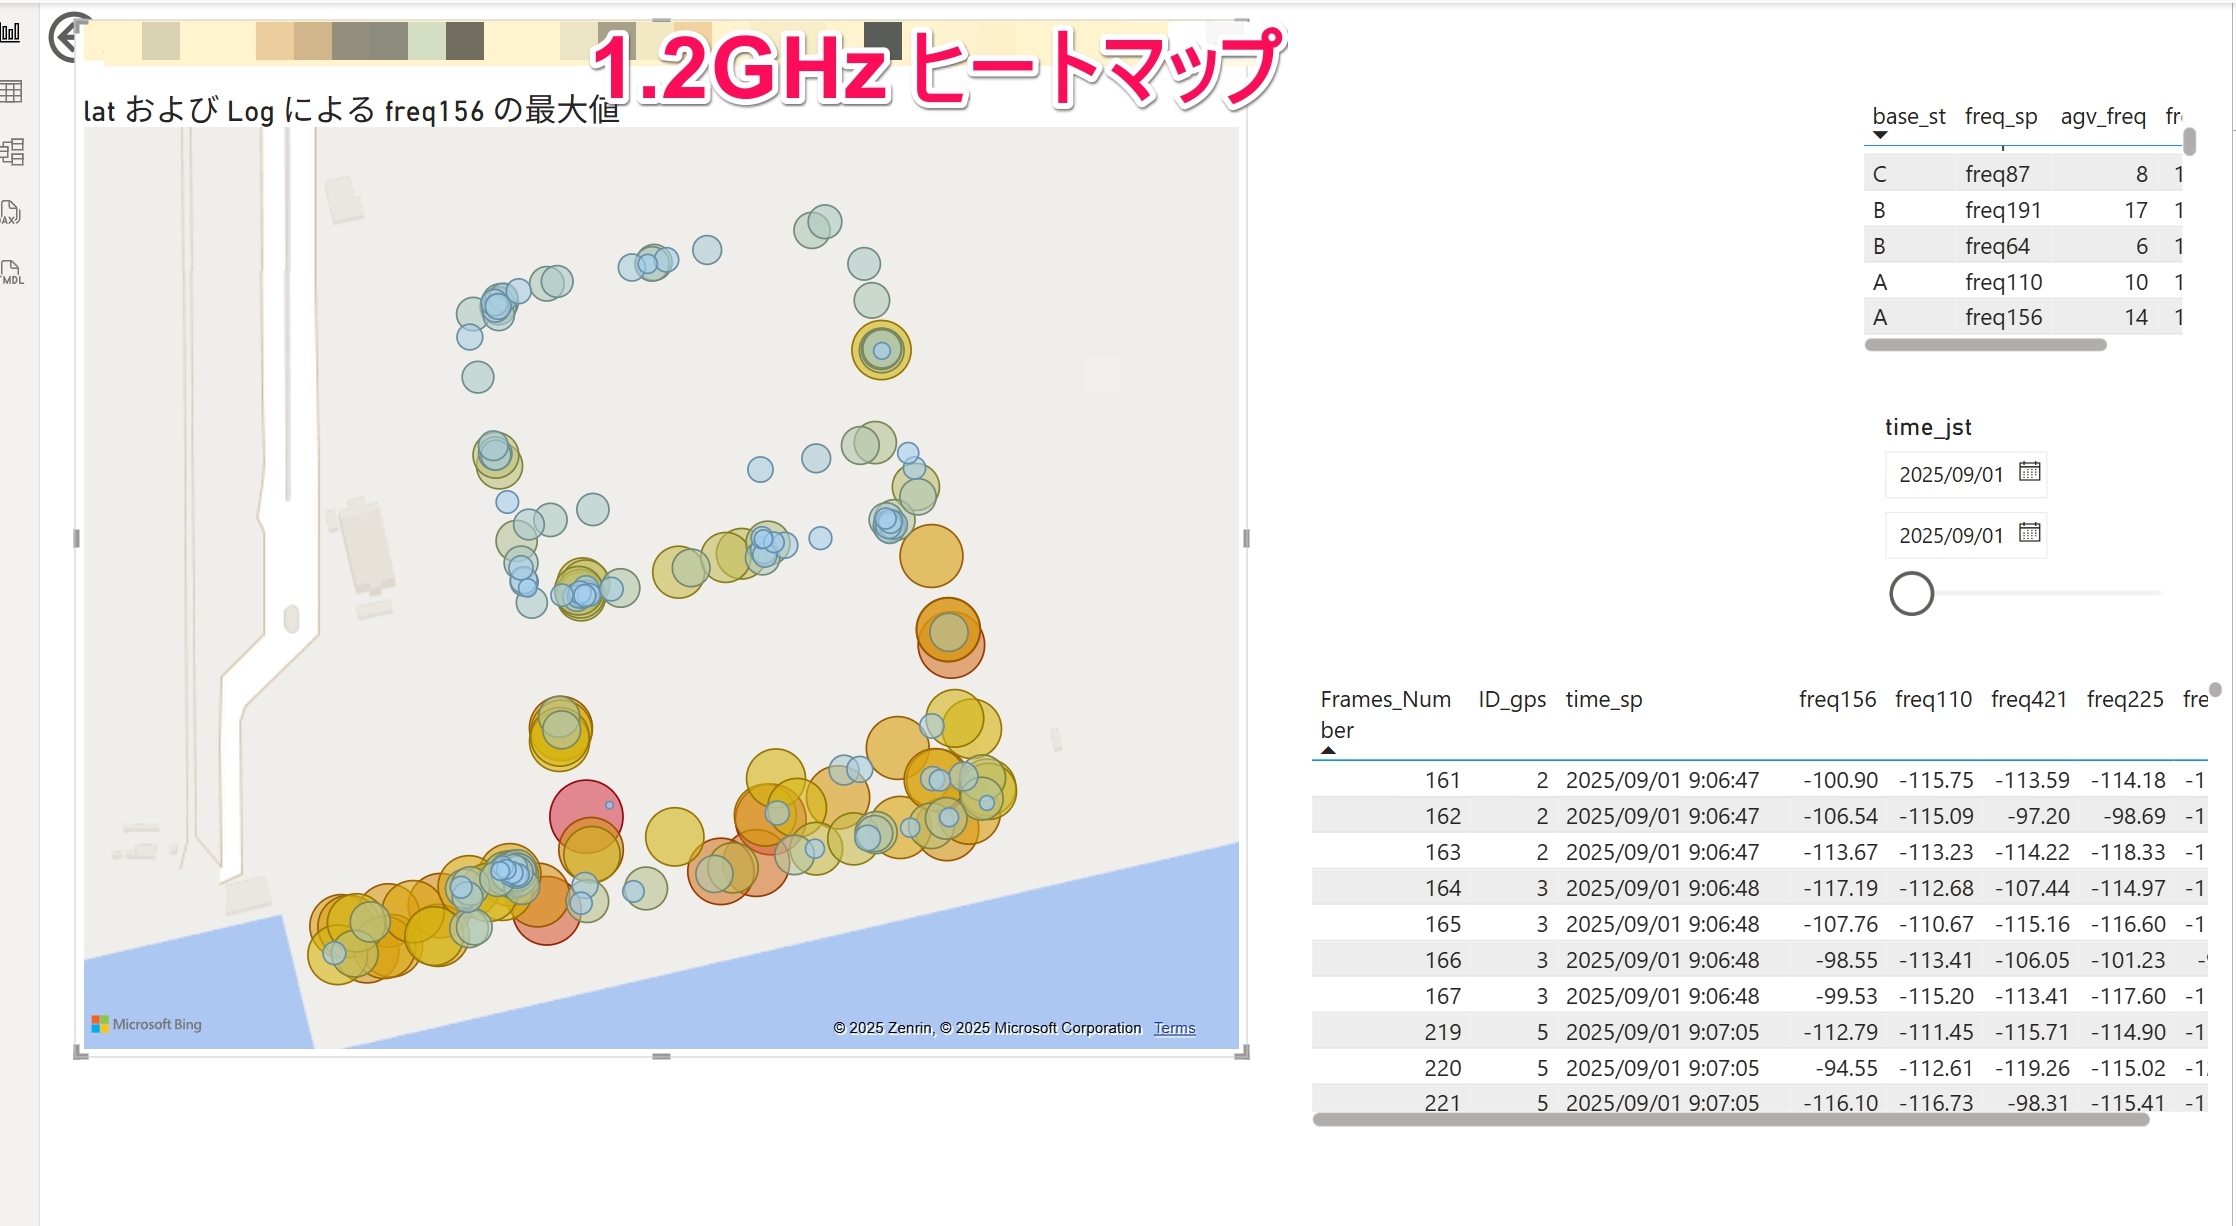This screenshot has height=1226, width=2236.
Task: Toggle the Frames_Number column sort arrow
Action: click(1328, 750)
